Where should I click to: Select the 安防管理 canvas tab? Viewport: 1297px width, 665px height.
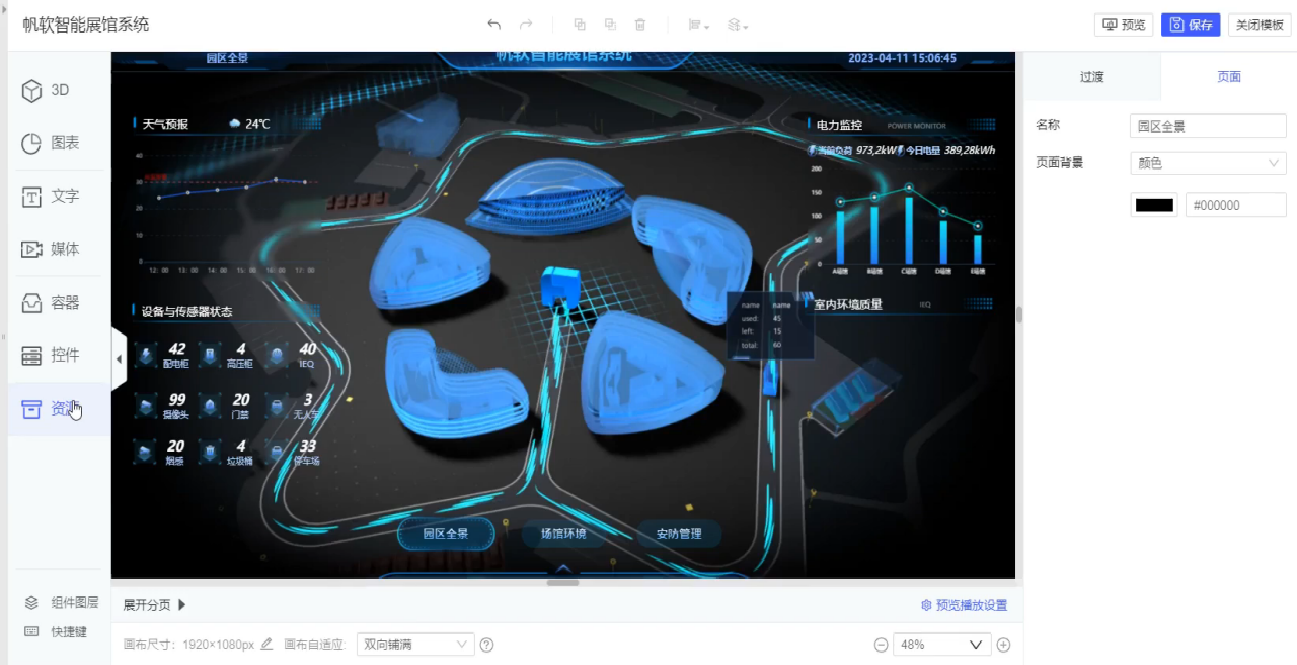tap(679, 534)
